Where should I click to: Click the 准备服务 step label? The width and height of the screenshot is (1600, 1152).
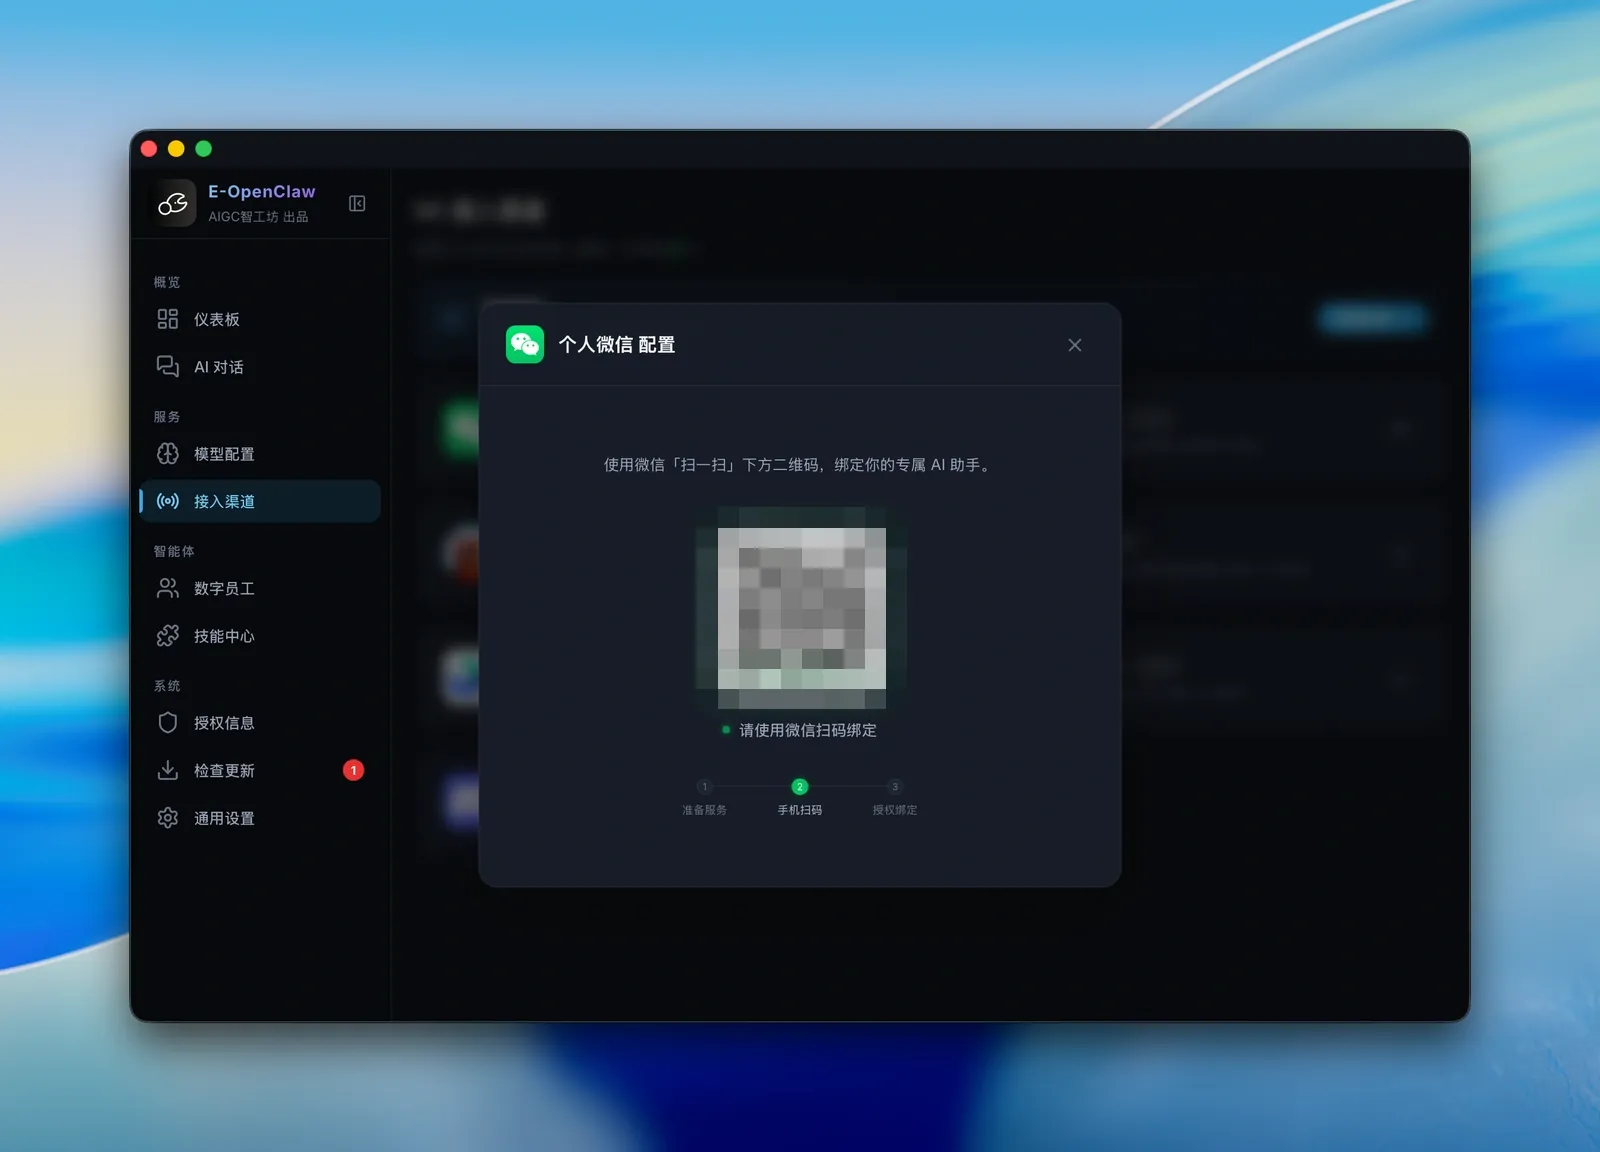[704, 810]
